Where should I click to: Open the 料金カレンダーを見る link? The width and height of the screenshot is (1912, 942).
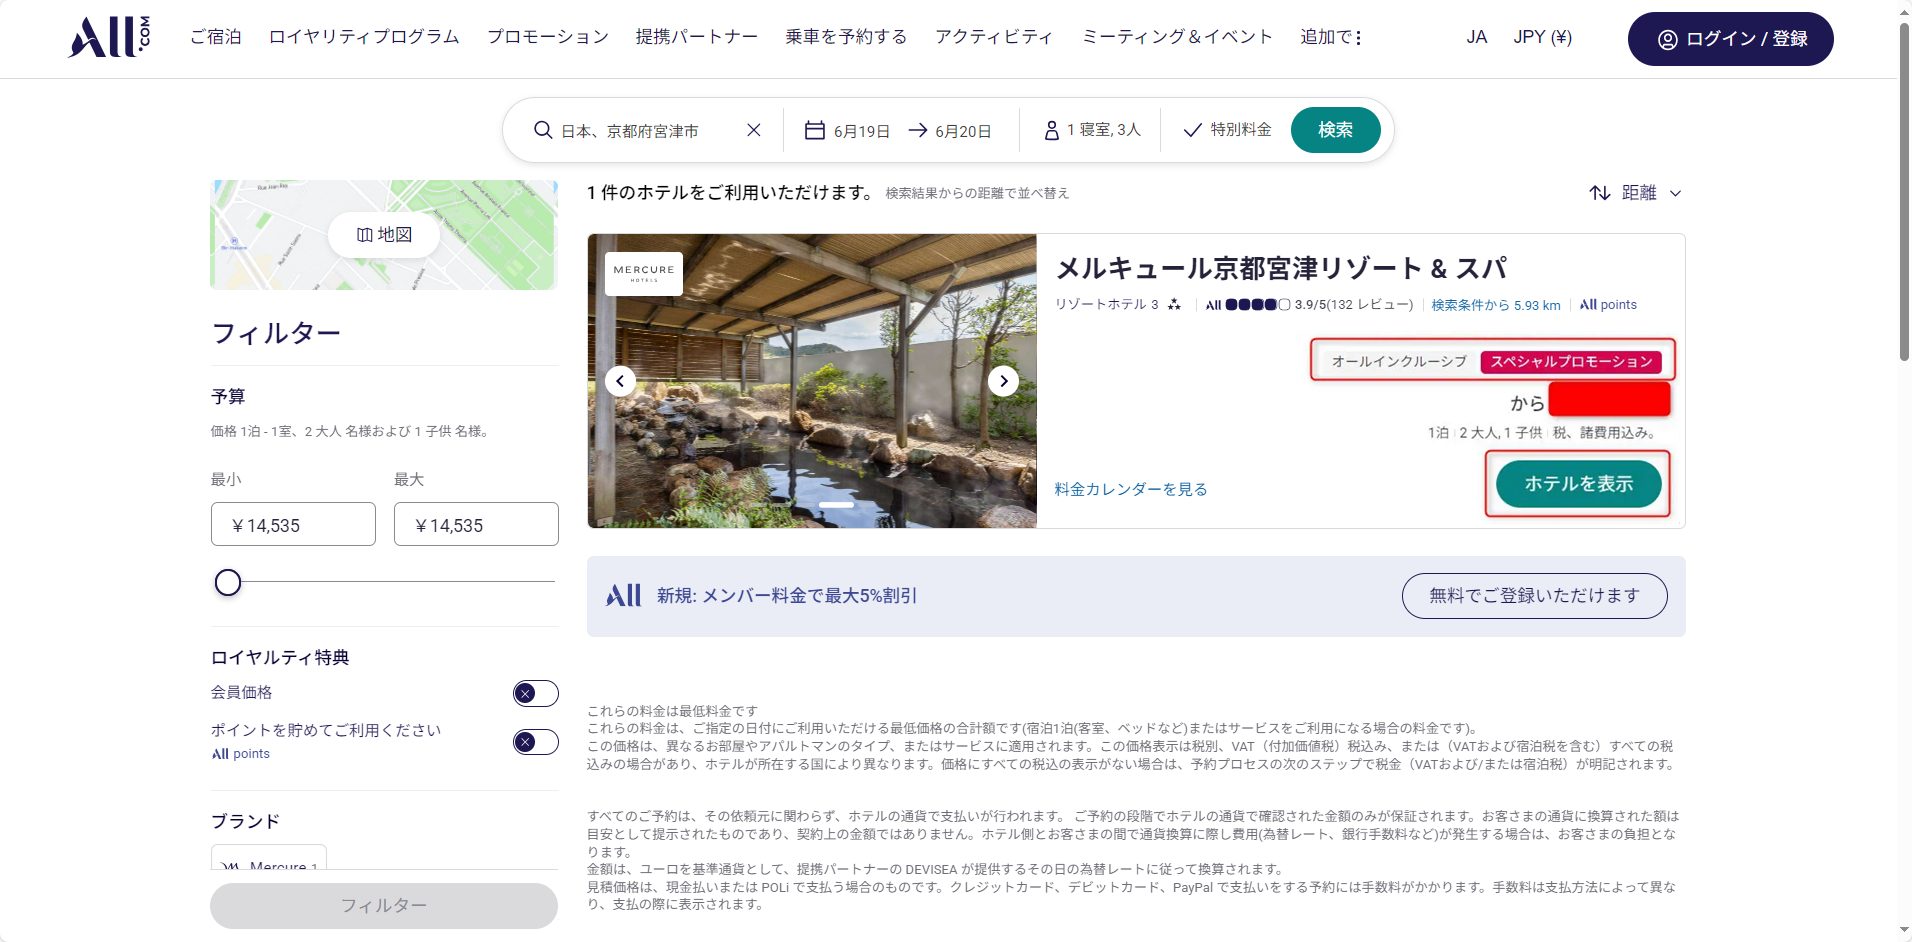[x=1131, y=489]
